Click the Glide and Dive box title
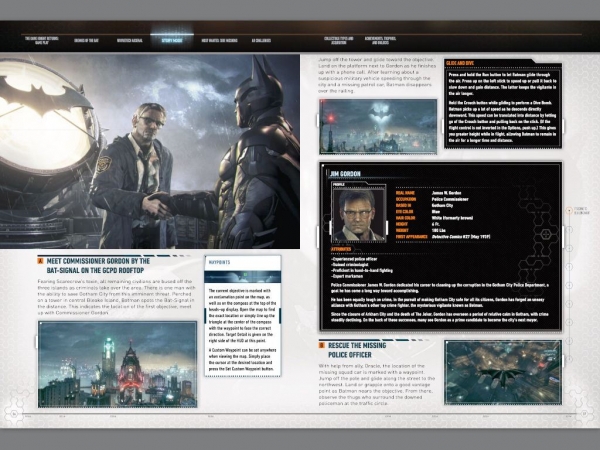The height and width of the screenshot is (450, 600). 460,63
